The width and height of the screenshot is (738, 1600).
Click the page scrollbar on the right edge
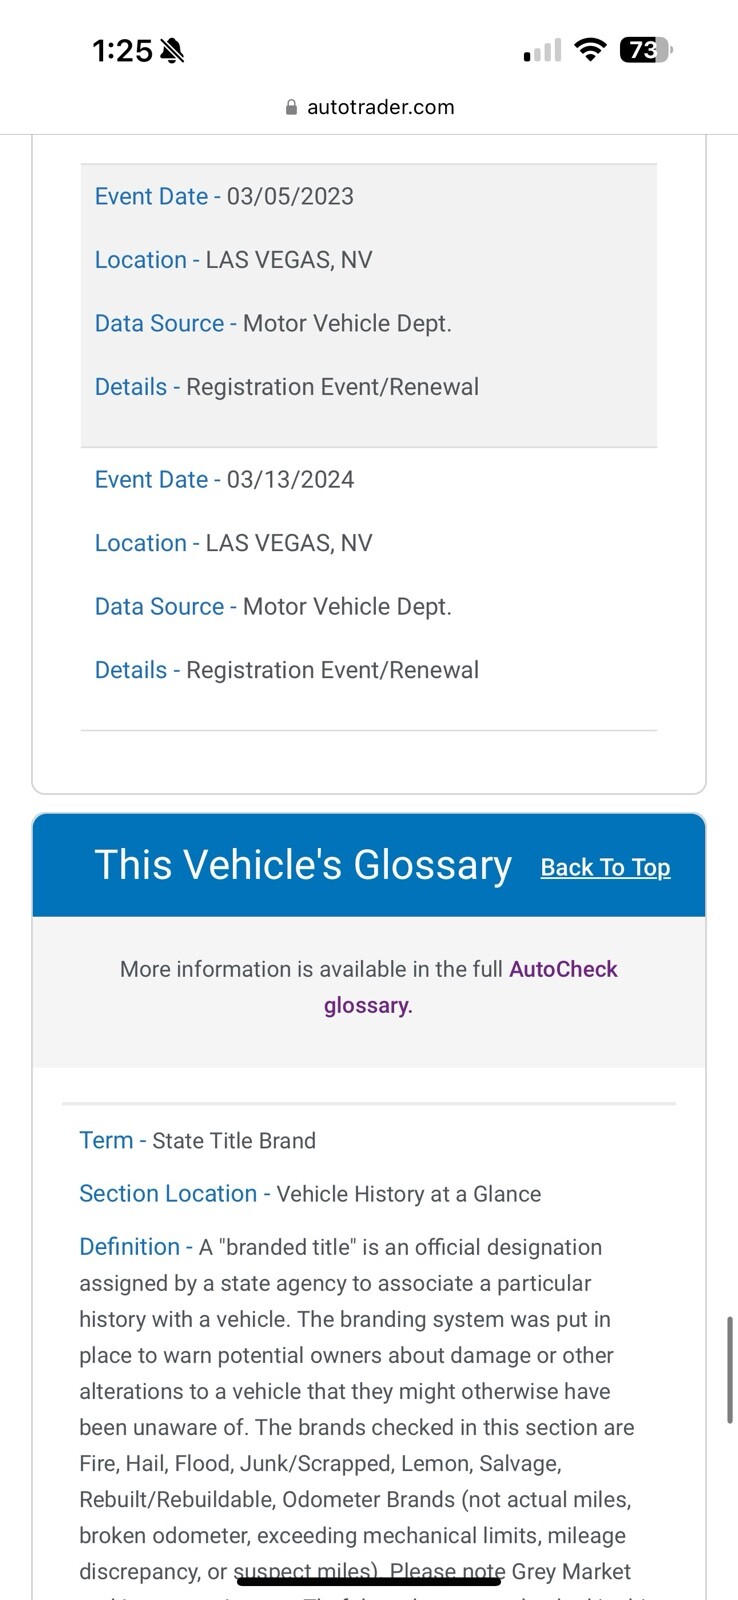(x=730, y=1369)
